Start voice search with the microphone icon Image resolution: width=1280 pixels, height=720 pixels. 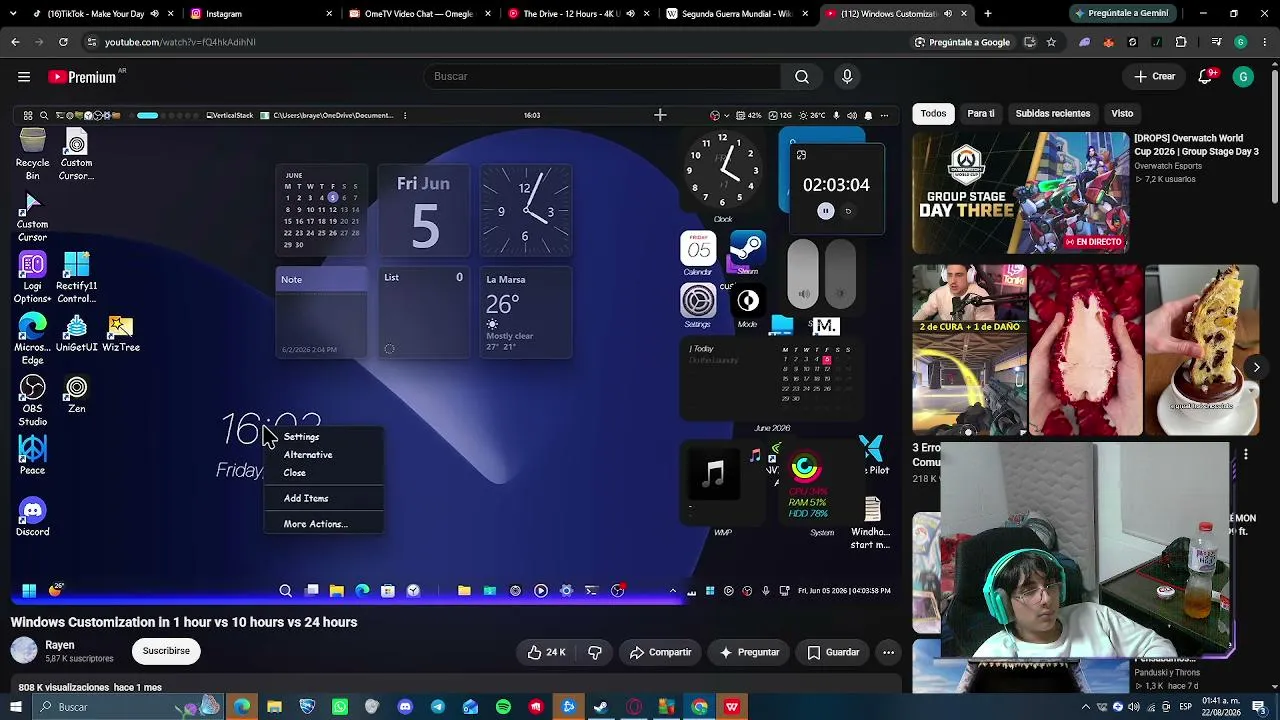[847, 77]
